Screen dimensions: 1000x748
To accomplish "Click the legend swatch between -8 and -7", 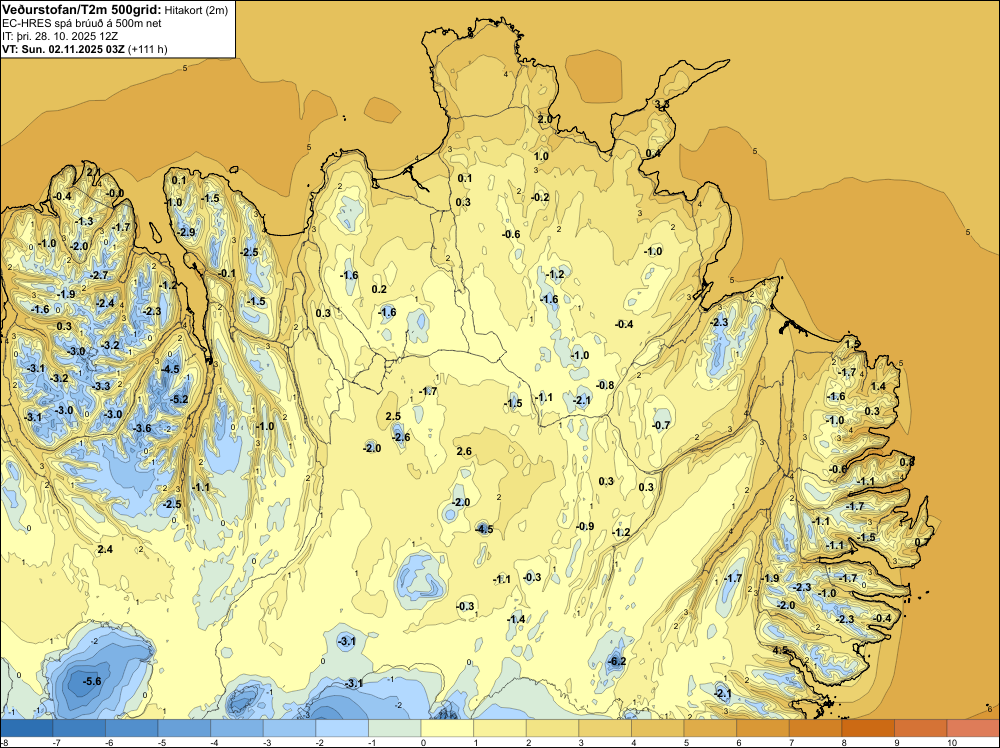I will point(26,728).
